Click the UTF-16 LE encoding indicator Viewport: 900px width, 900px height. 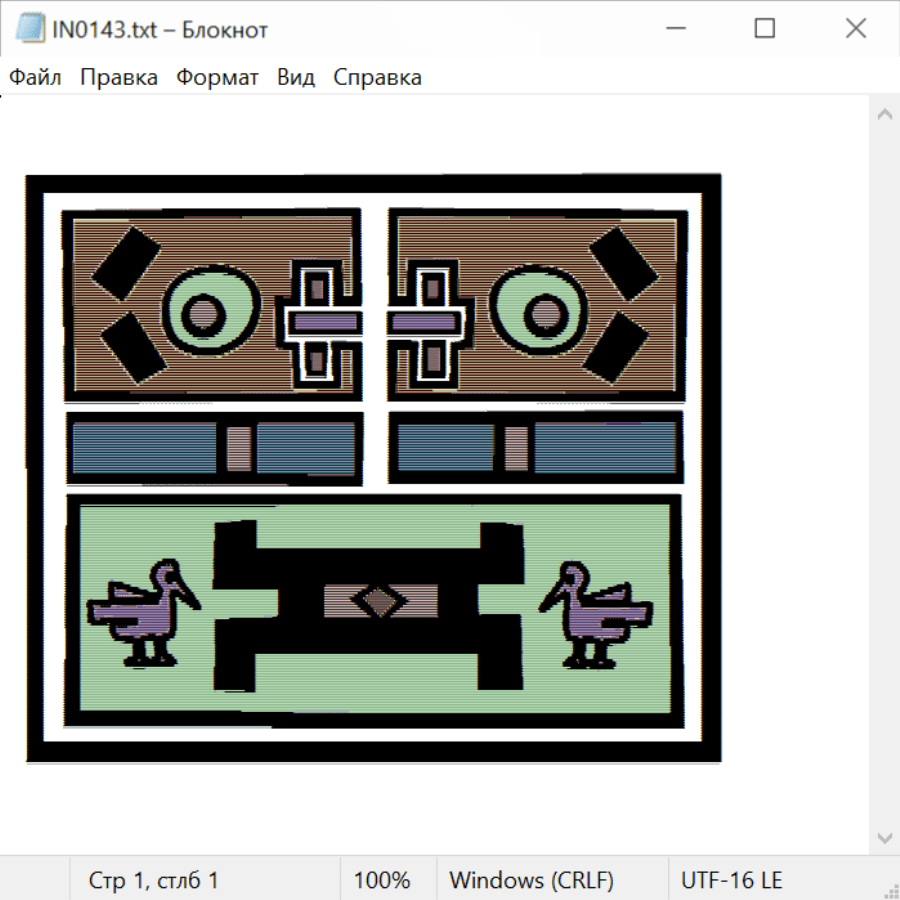point(731,880)
